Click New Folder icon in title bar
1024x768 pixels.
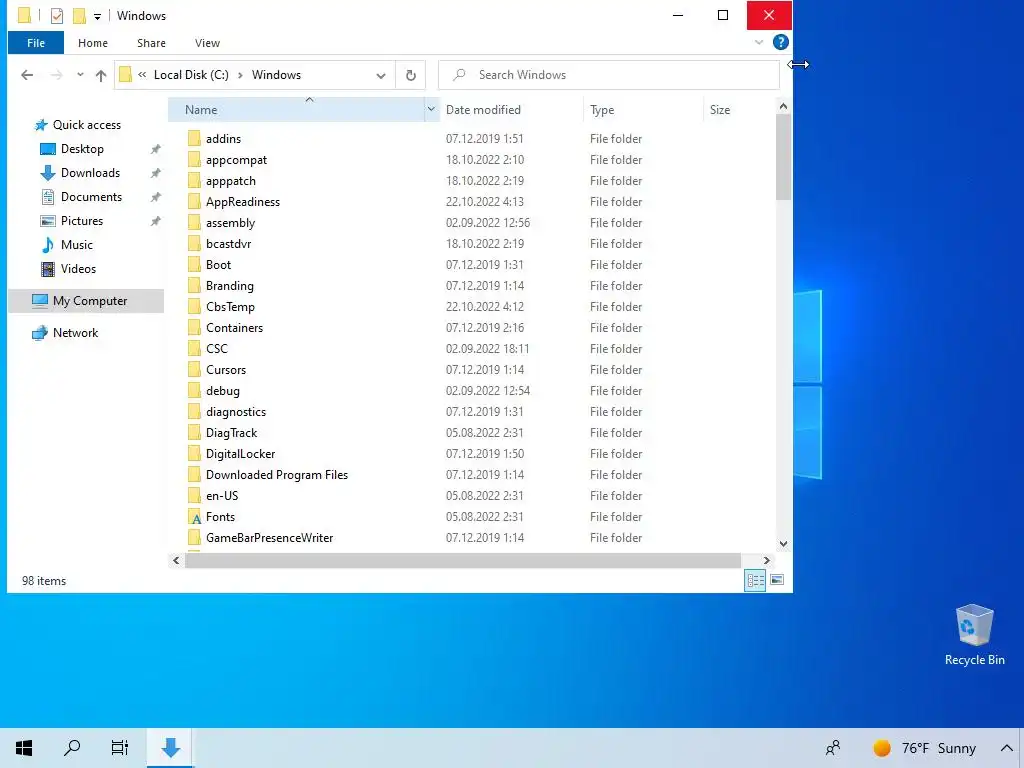tap(79, 16)
